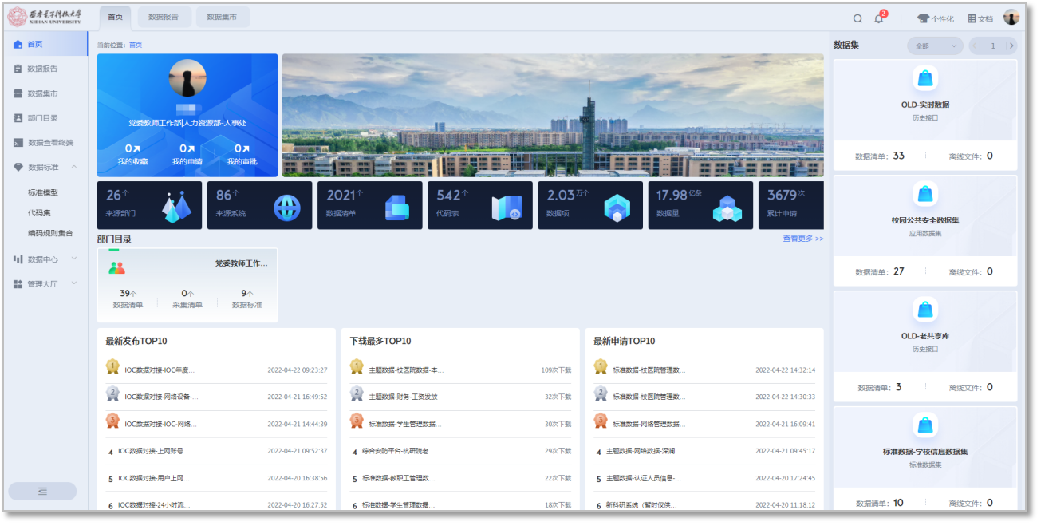Click the stacked pages icon on 2021个 card
This screenshot has width=1038, height=523.
point(397,208)
